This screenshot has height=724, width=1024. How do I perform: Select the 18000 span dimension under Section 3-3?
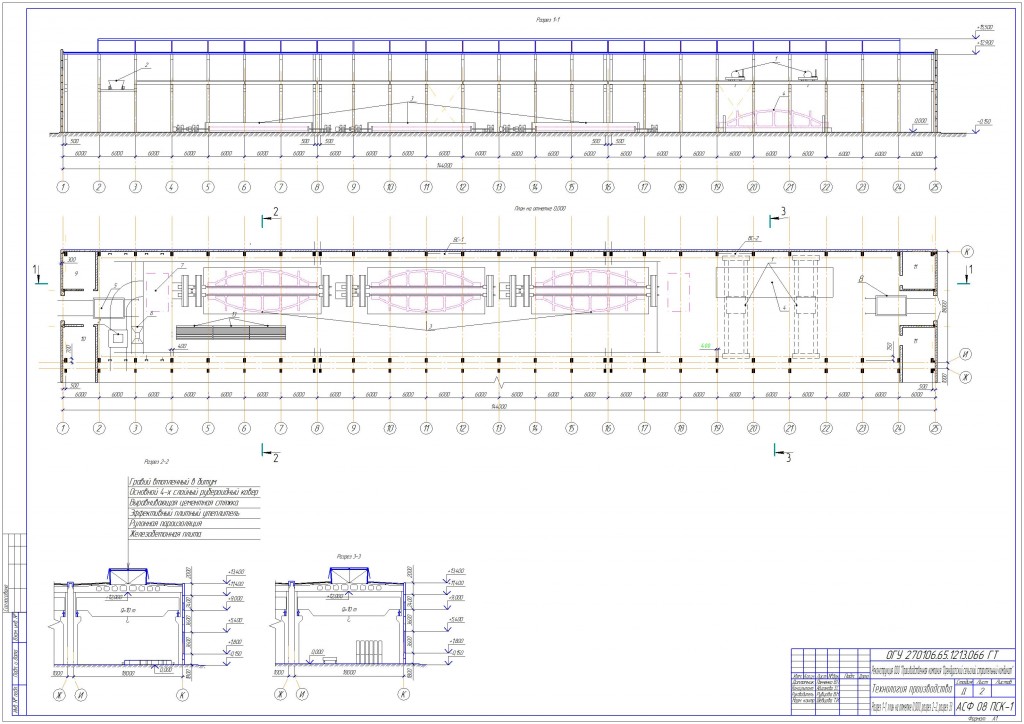pos(350,672)
